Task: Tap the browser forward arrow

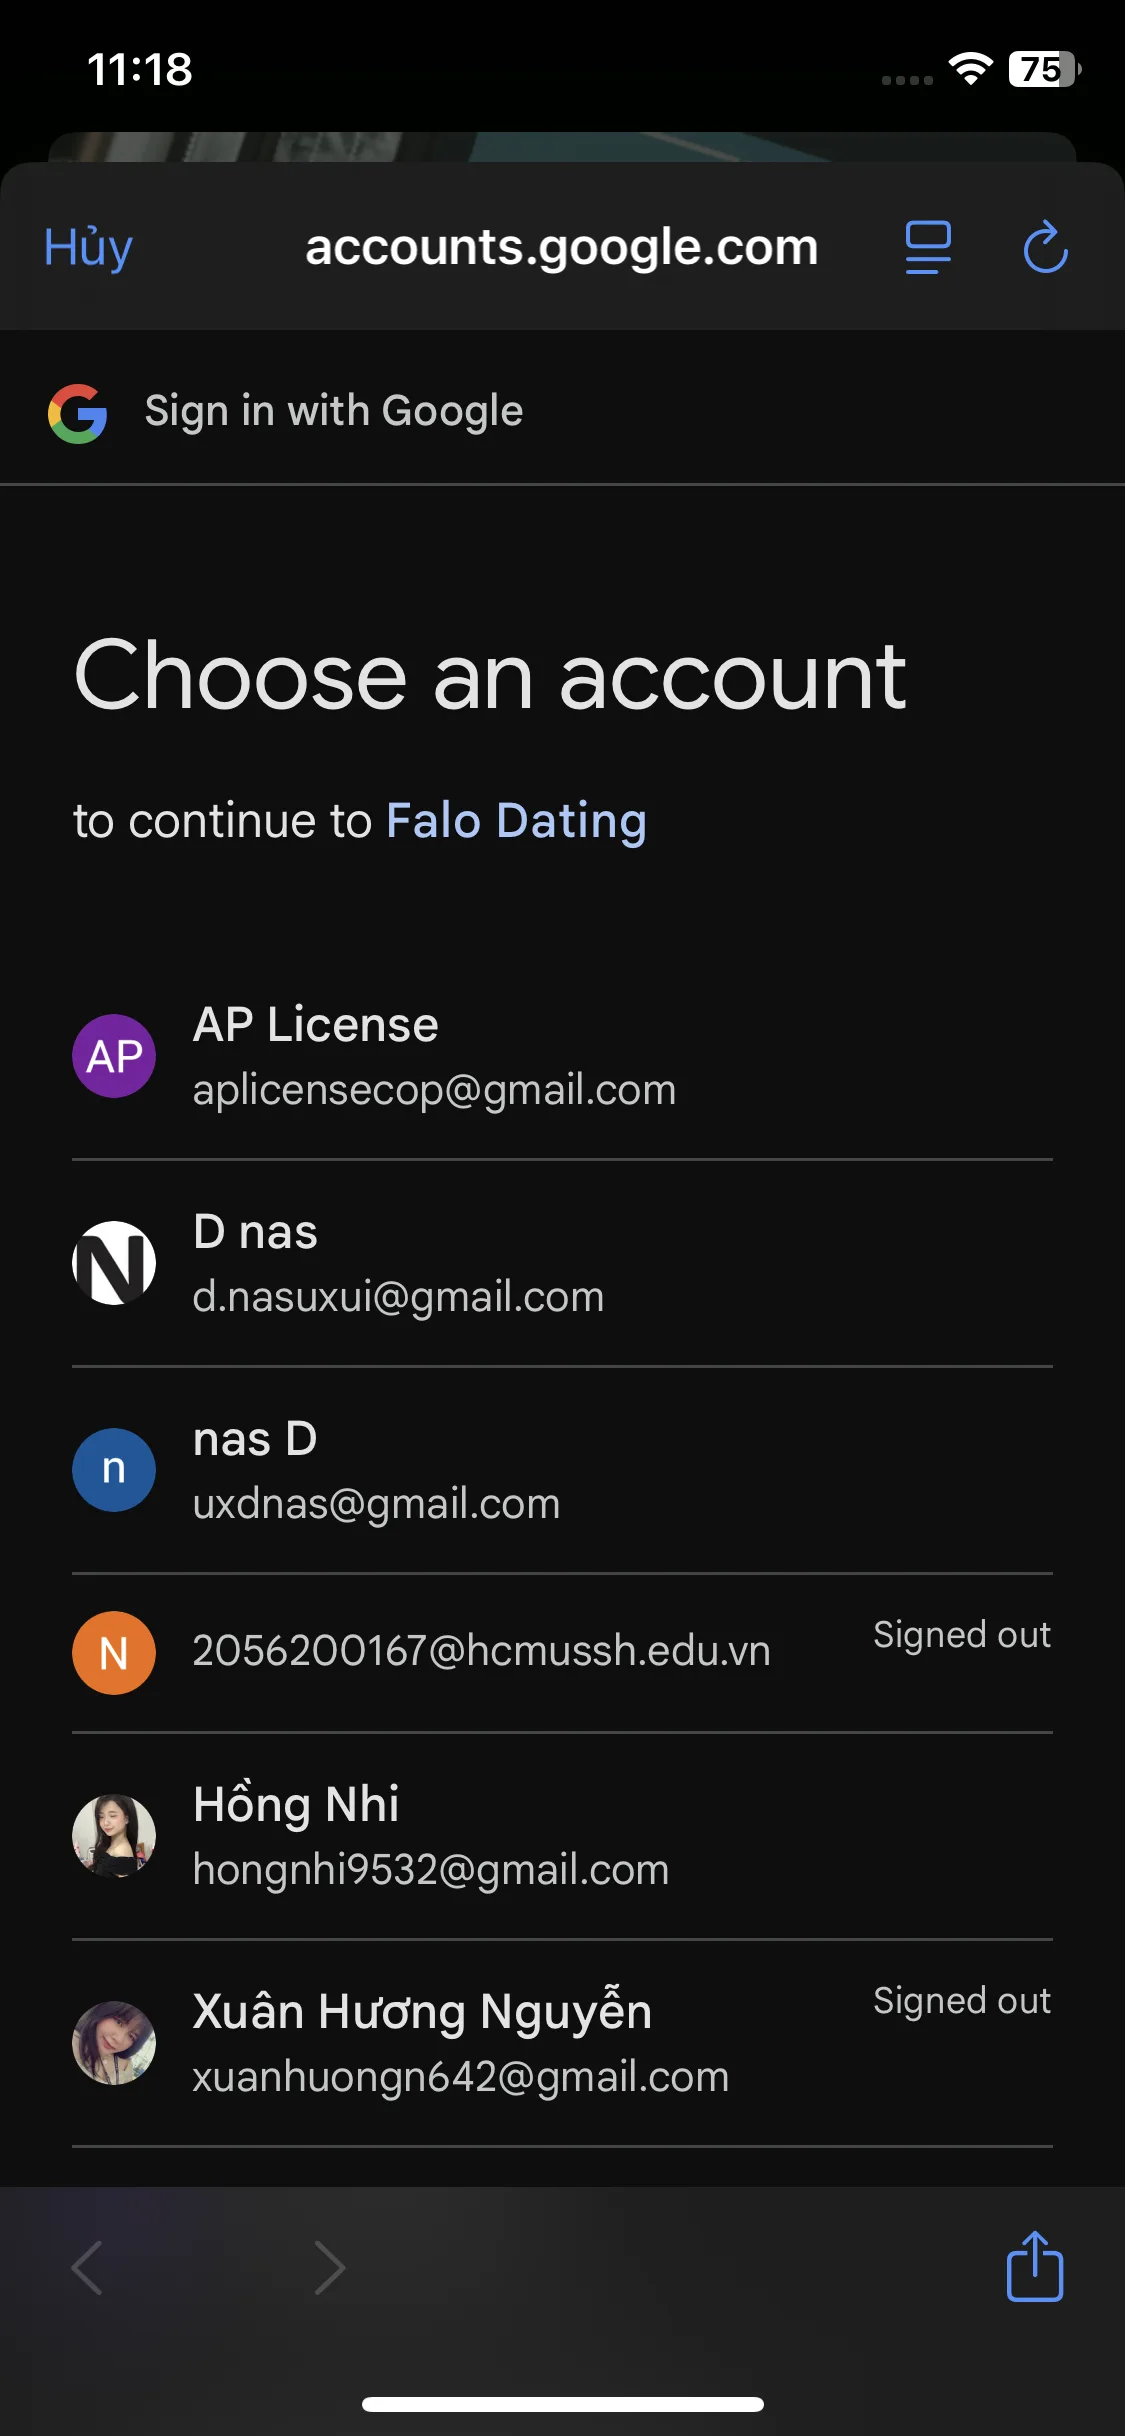Action: [x=329, y=2266]
